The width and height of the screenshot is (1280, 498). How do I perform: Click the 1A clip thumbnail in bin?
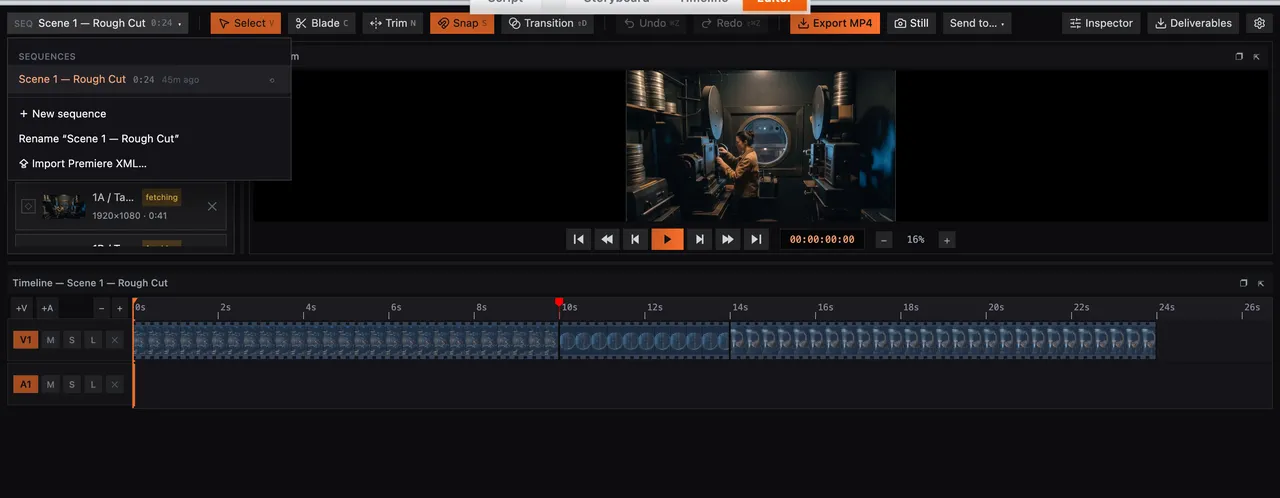[64, 206]
